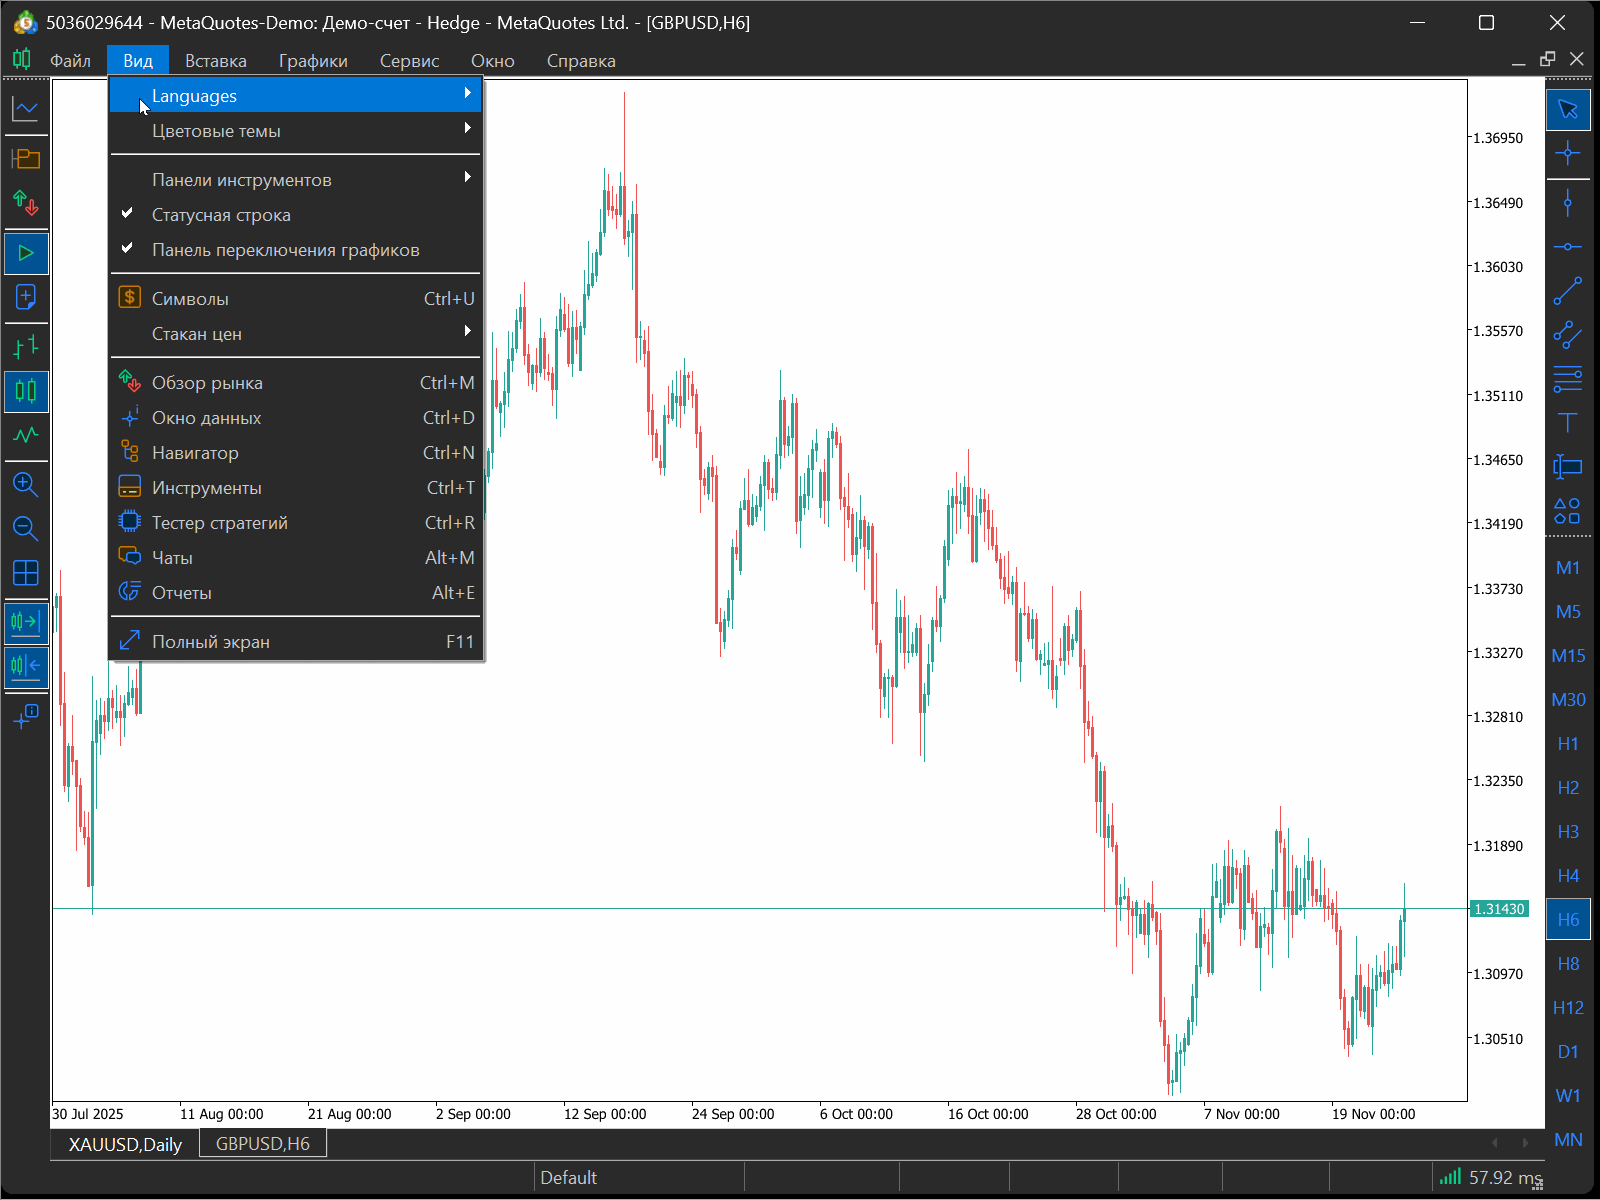Open Чаты from the Вид menu
Viewport: 1600px width, 1200px height.
click(296, 558)
